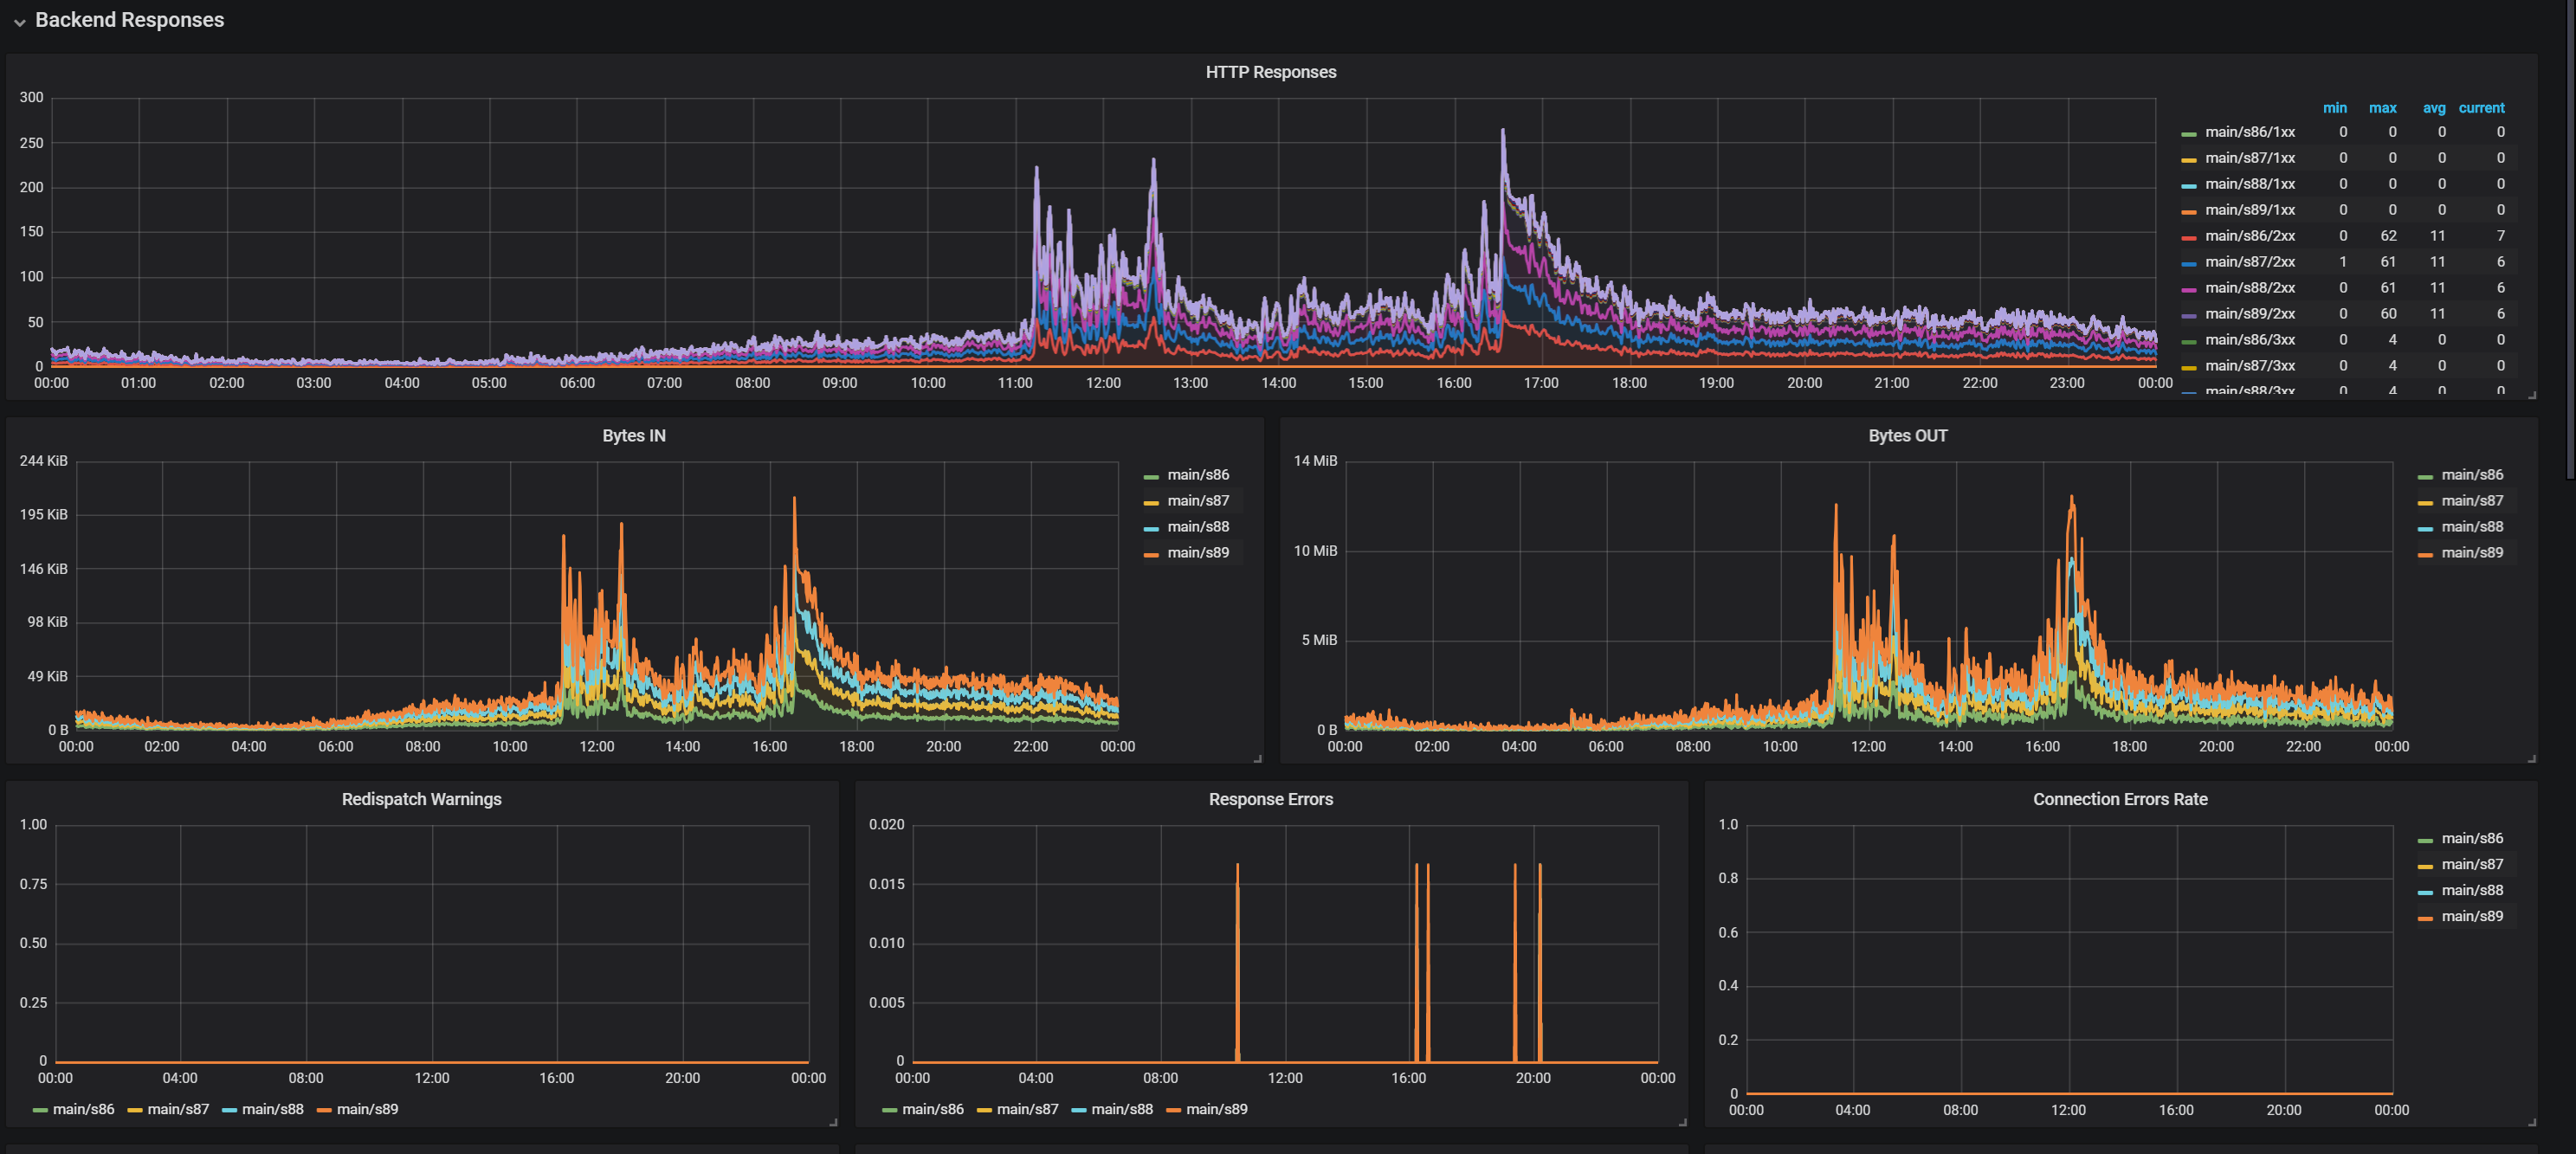Screen dimensions: 2576x1154
Task: Toggle main/s89 series in Bytes IN legend
Action: 1197,553
